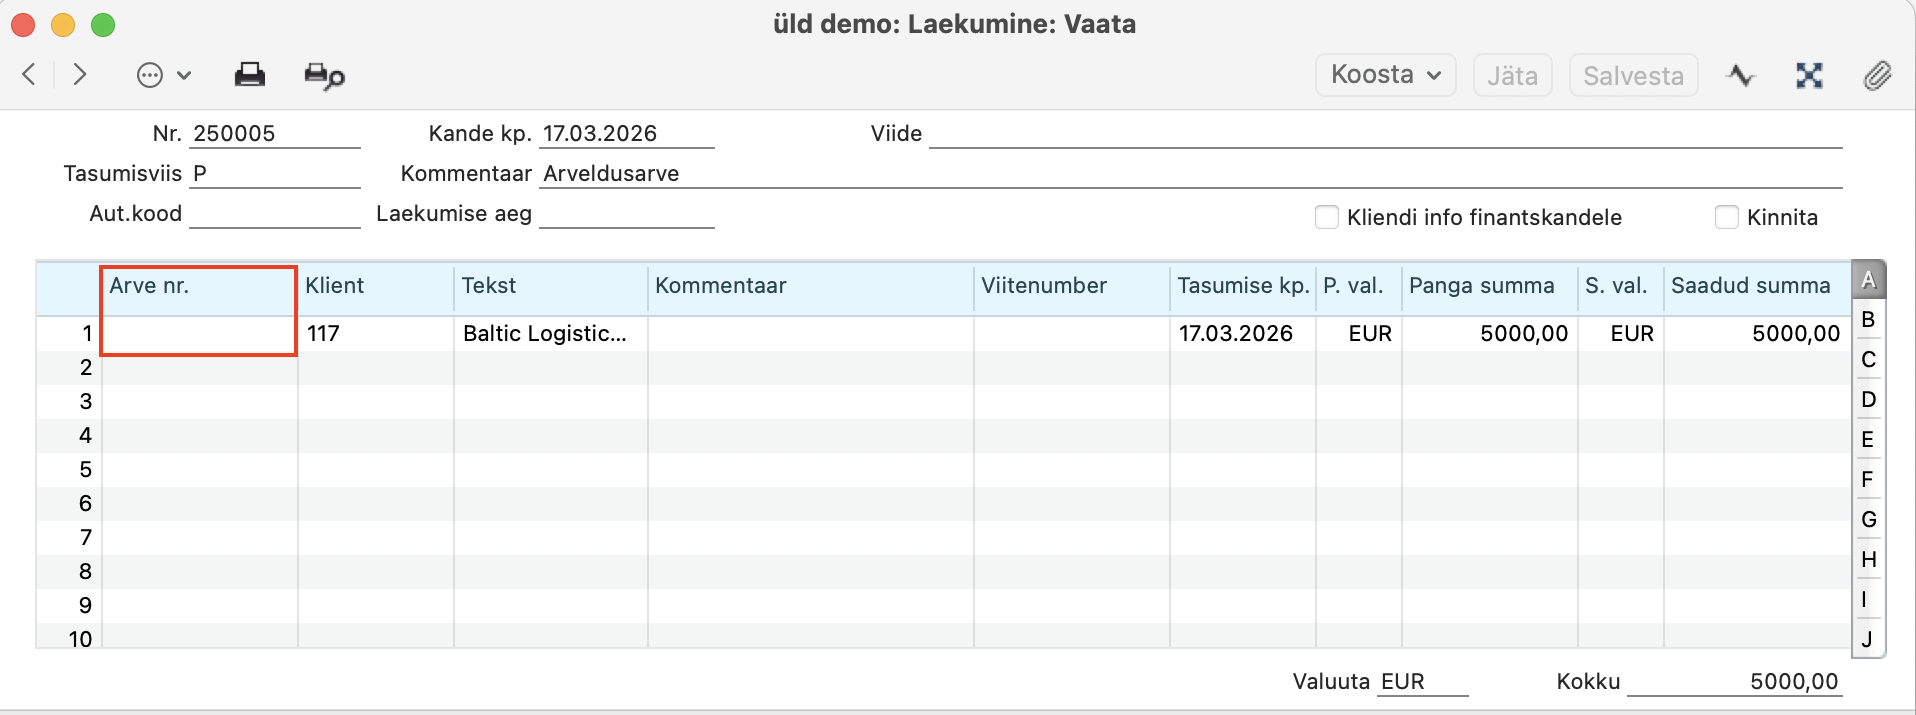Click the four-arrows expand window icon
The height and width of the screenshot is (715, 1916).
[1809, 76]
